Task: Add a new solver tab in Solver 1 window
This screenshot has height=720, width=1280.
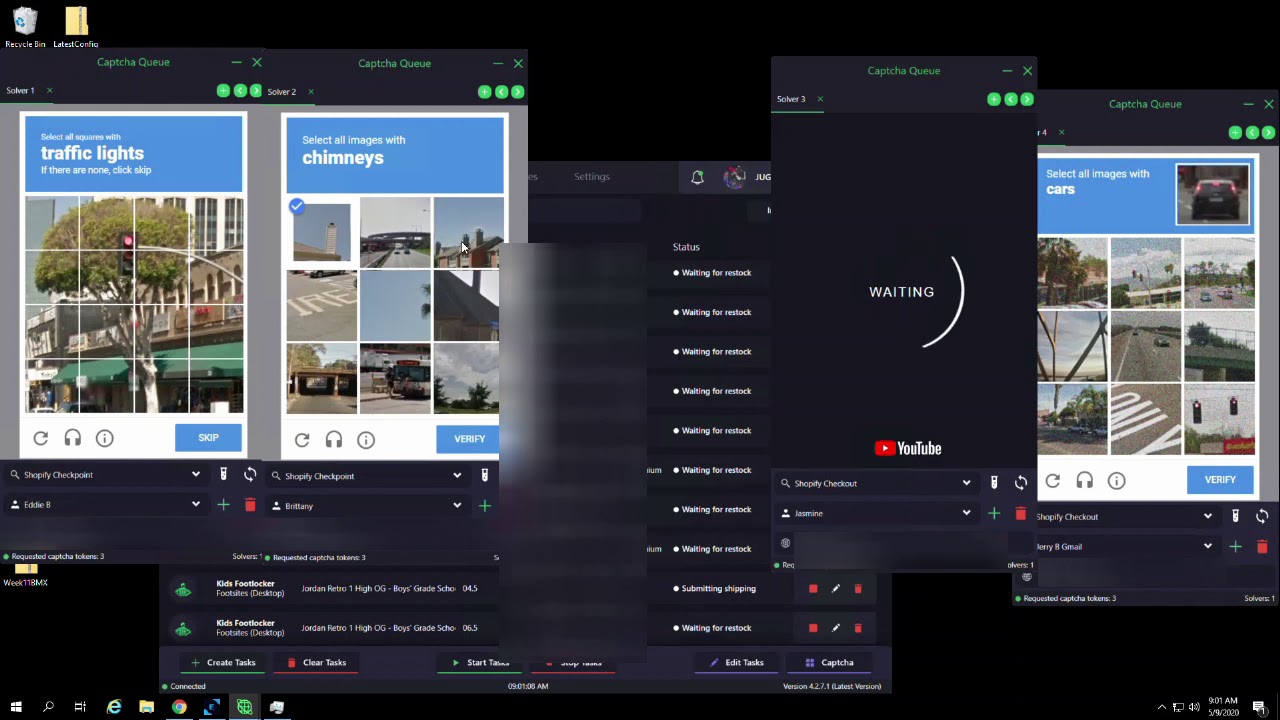Action: [223, 91]
